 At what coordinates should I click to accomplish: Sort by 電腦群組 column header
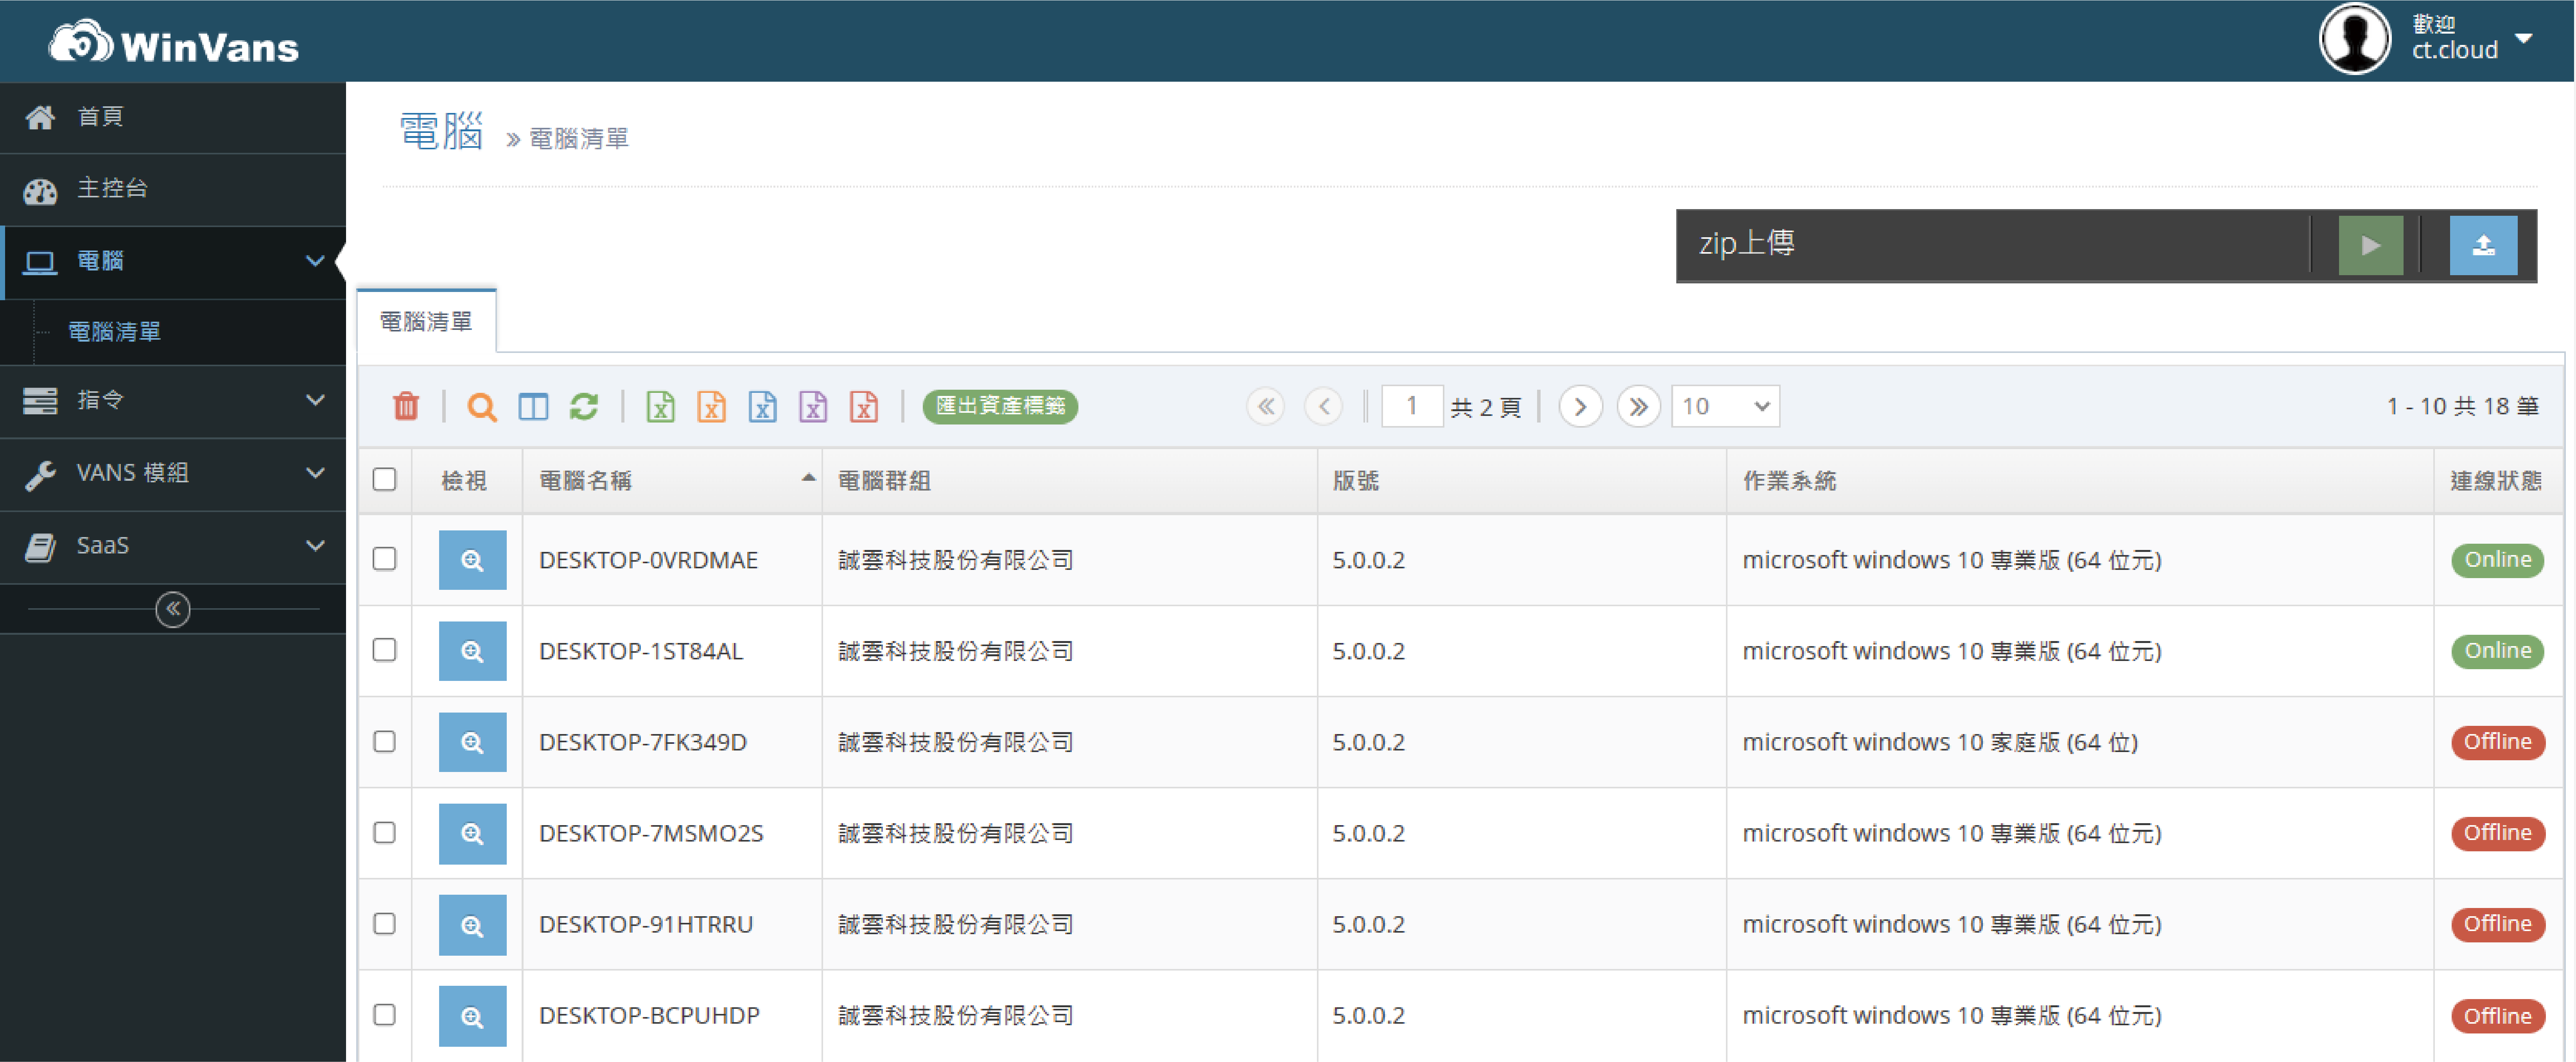click(1070, 481)
